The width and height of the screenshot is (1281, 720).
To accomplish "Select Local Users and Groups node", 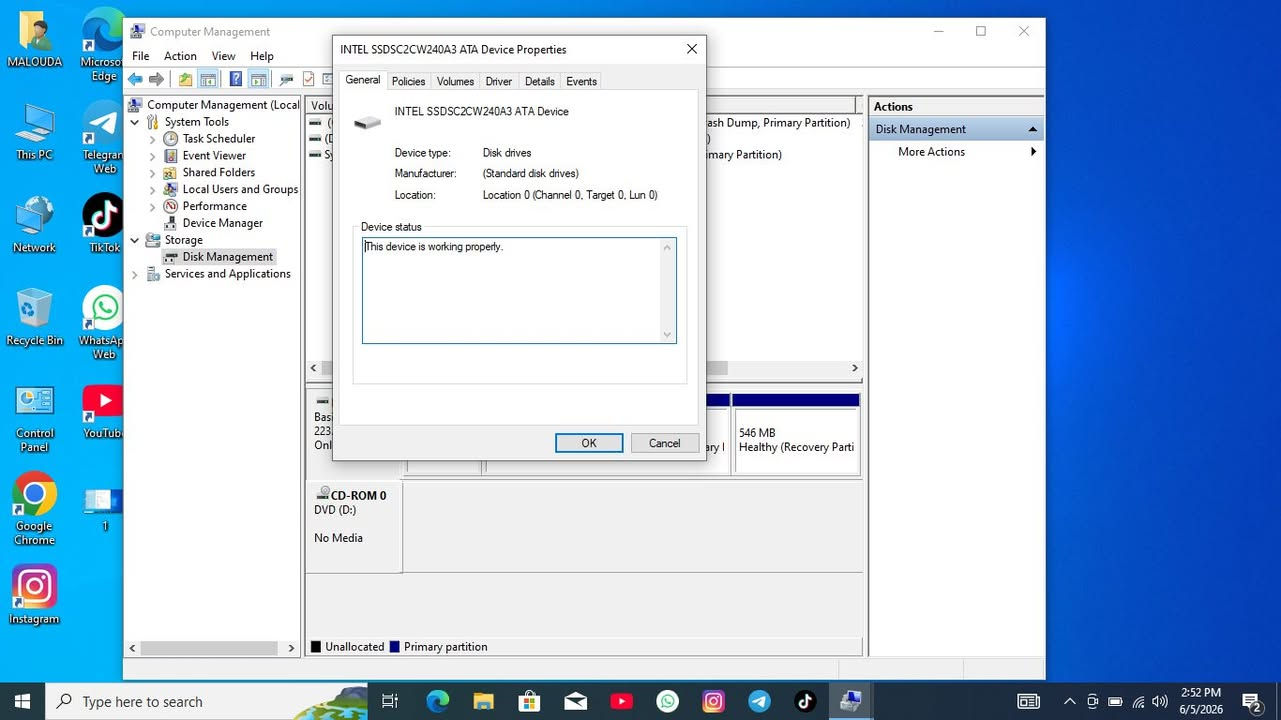I will (240, 190).
